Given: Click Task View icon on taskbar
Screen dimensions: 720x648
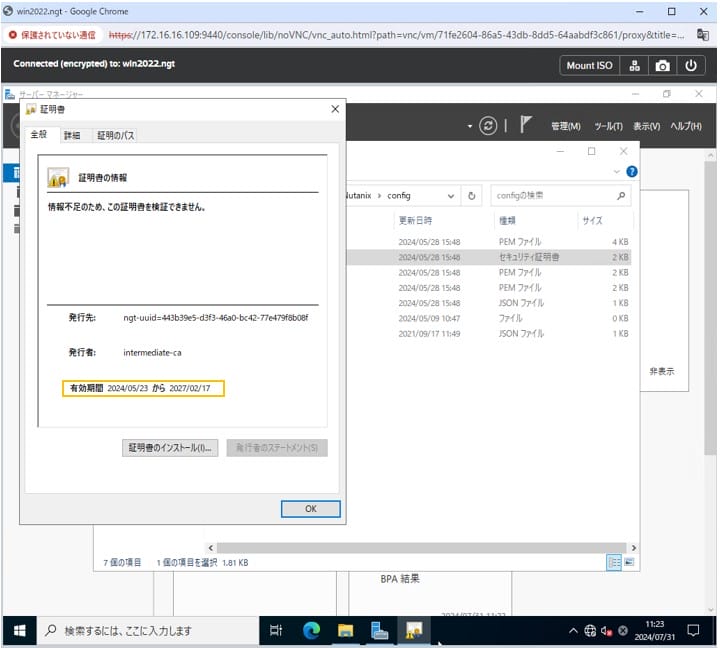Looking at the screenshot, I should pyautogui.click(x=277, y=630).
